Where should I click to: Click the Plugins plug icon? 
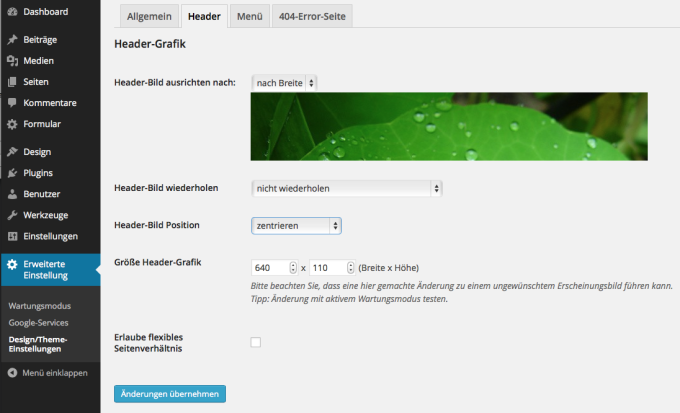pyautogui.click(x=12, y=173)
